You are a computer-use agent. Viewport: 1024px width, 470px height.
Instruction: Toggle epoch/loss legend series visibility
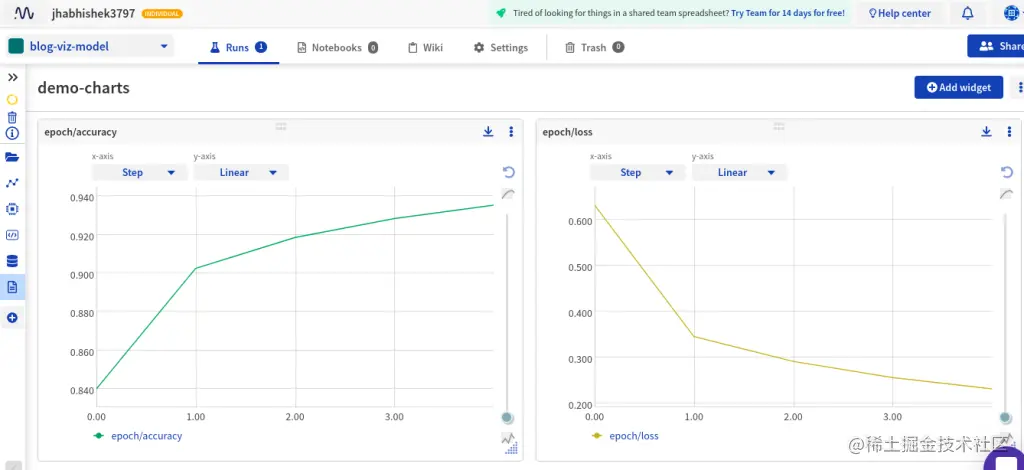[625, 436]
